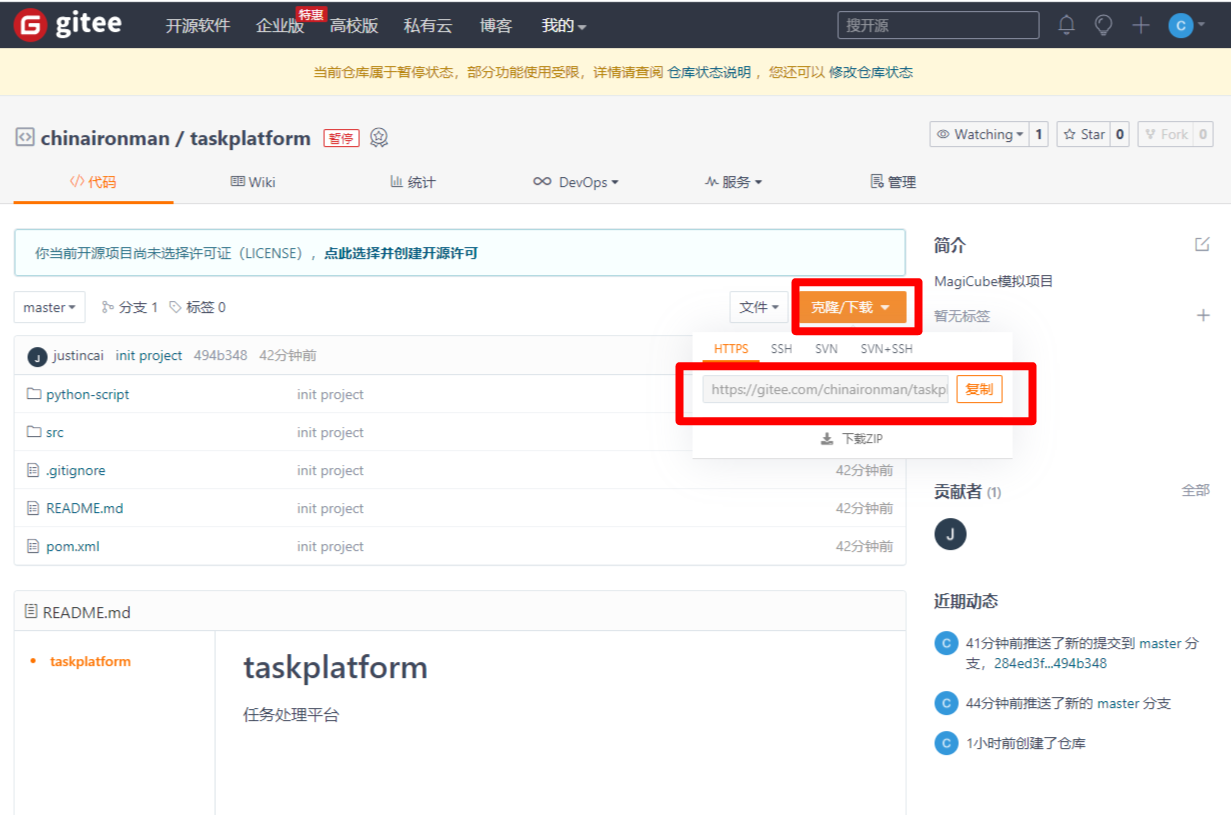Click the 下载ZIP download icon

tap(827, 439)
